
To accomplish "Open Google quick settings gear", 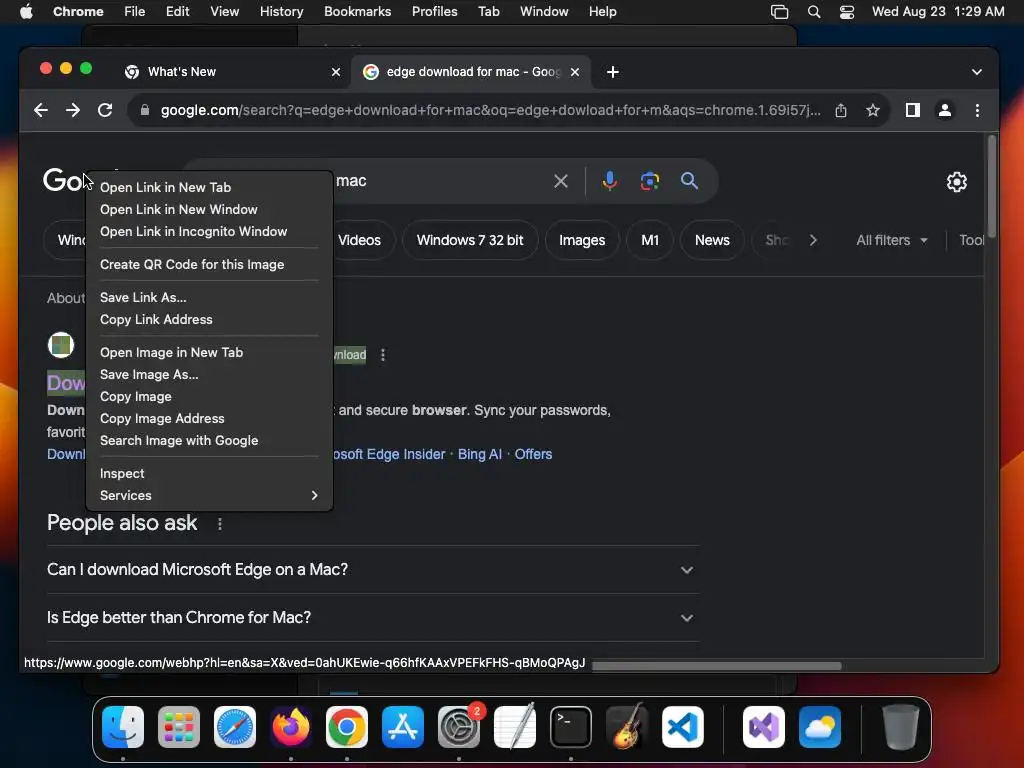I will pos(957,182).
